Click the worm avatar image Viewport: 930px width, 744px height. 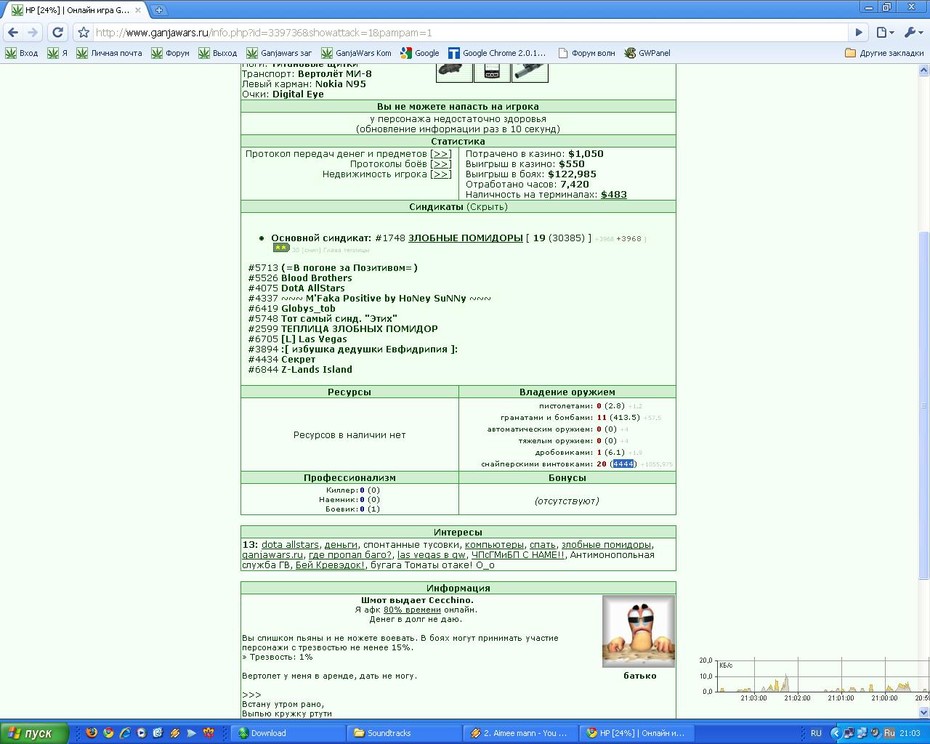pos(639,631)
